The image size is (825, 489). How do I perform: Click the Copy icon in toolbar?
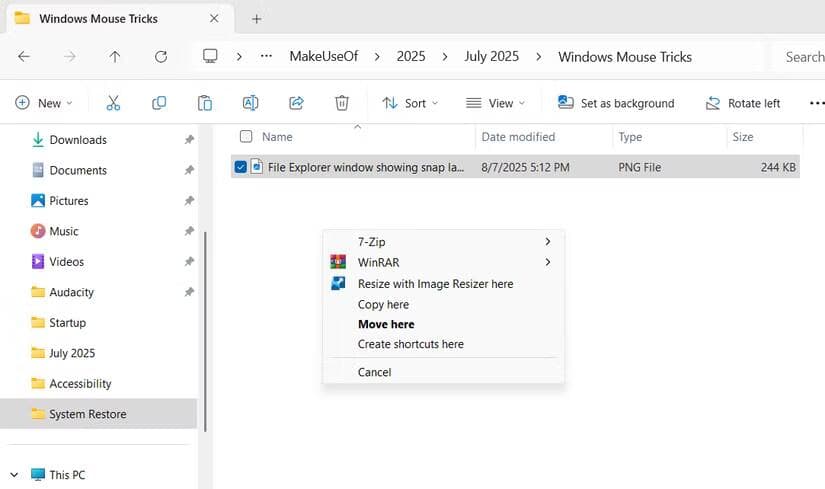(159, 103)
